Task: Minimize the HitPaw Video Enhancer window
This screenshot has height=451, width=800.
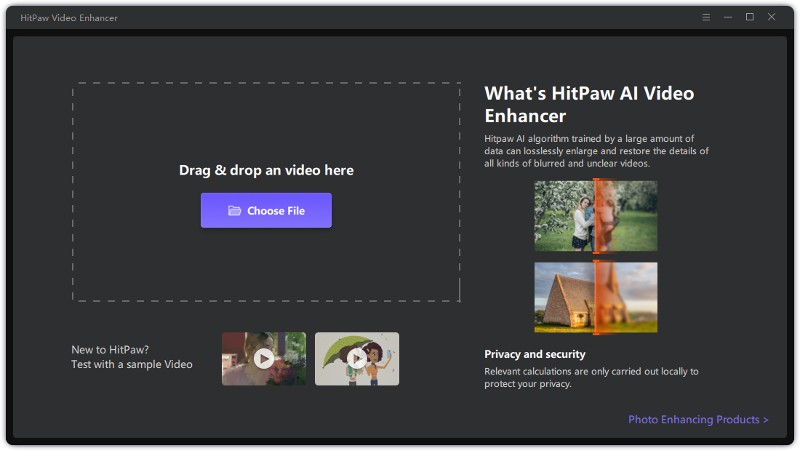Action: pyautogui.click(x=728, y=17)
